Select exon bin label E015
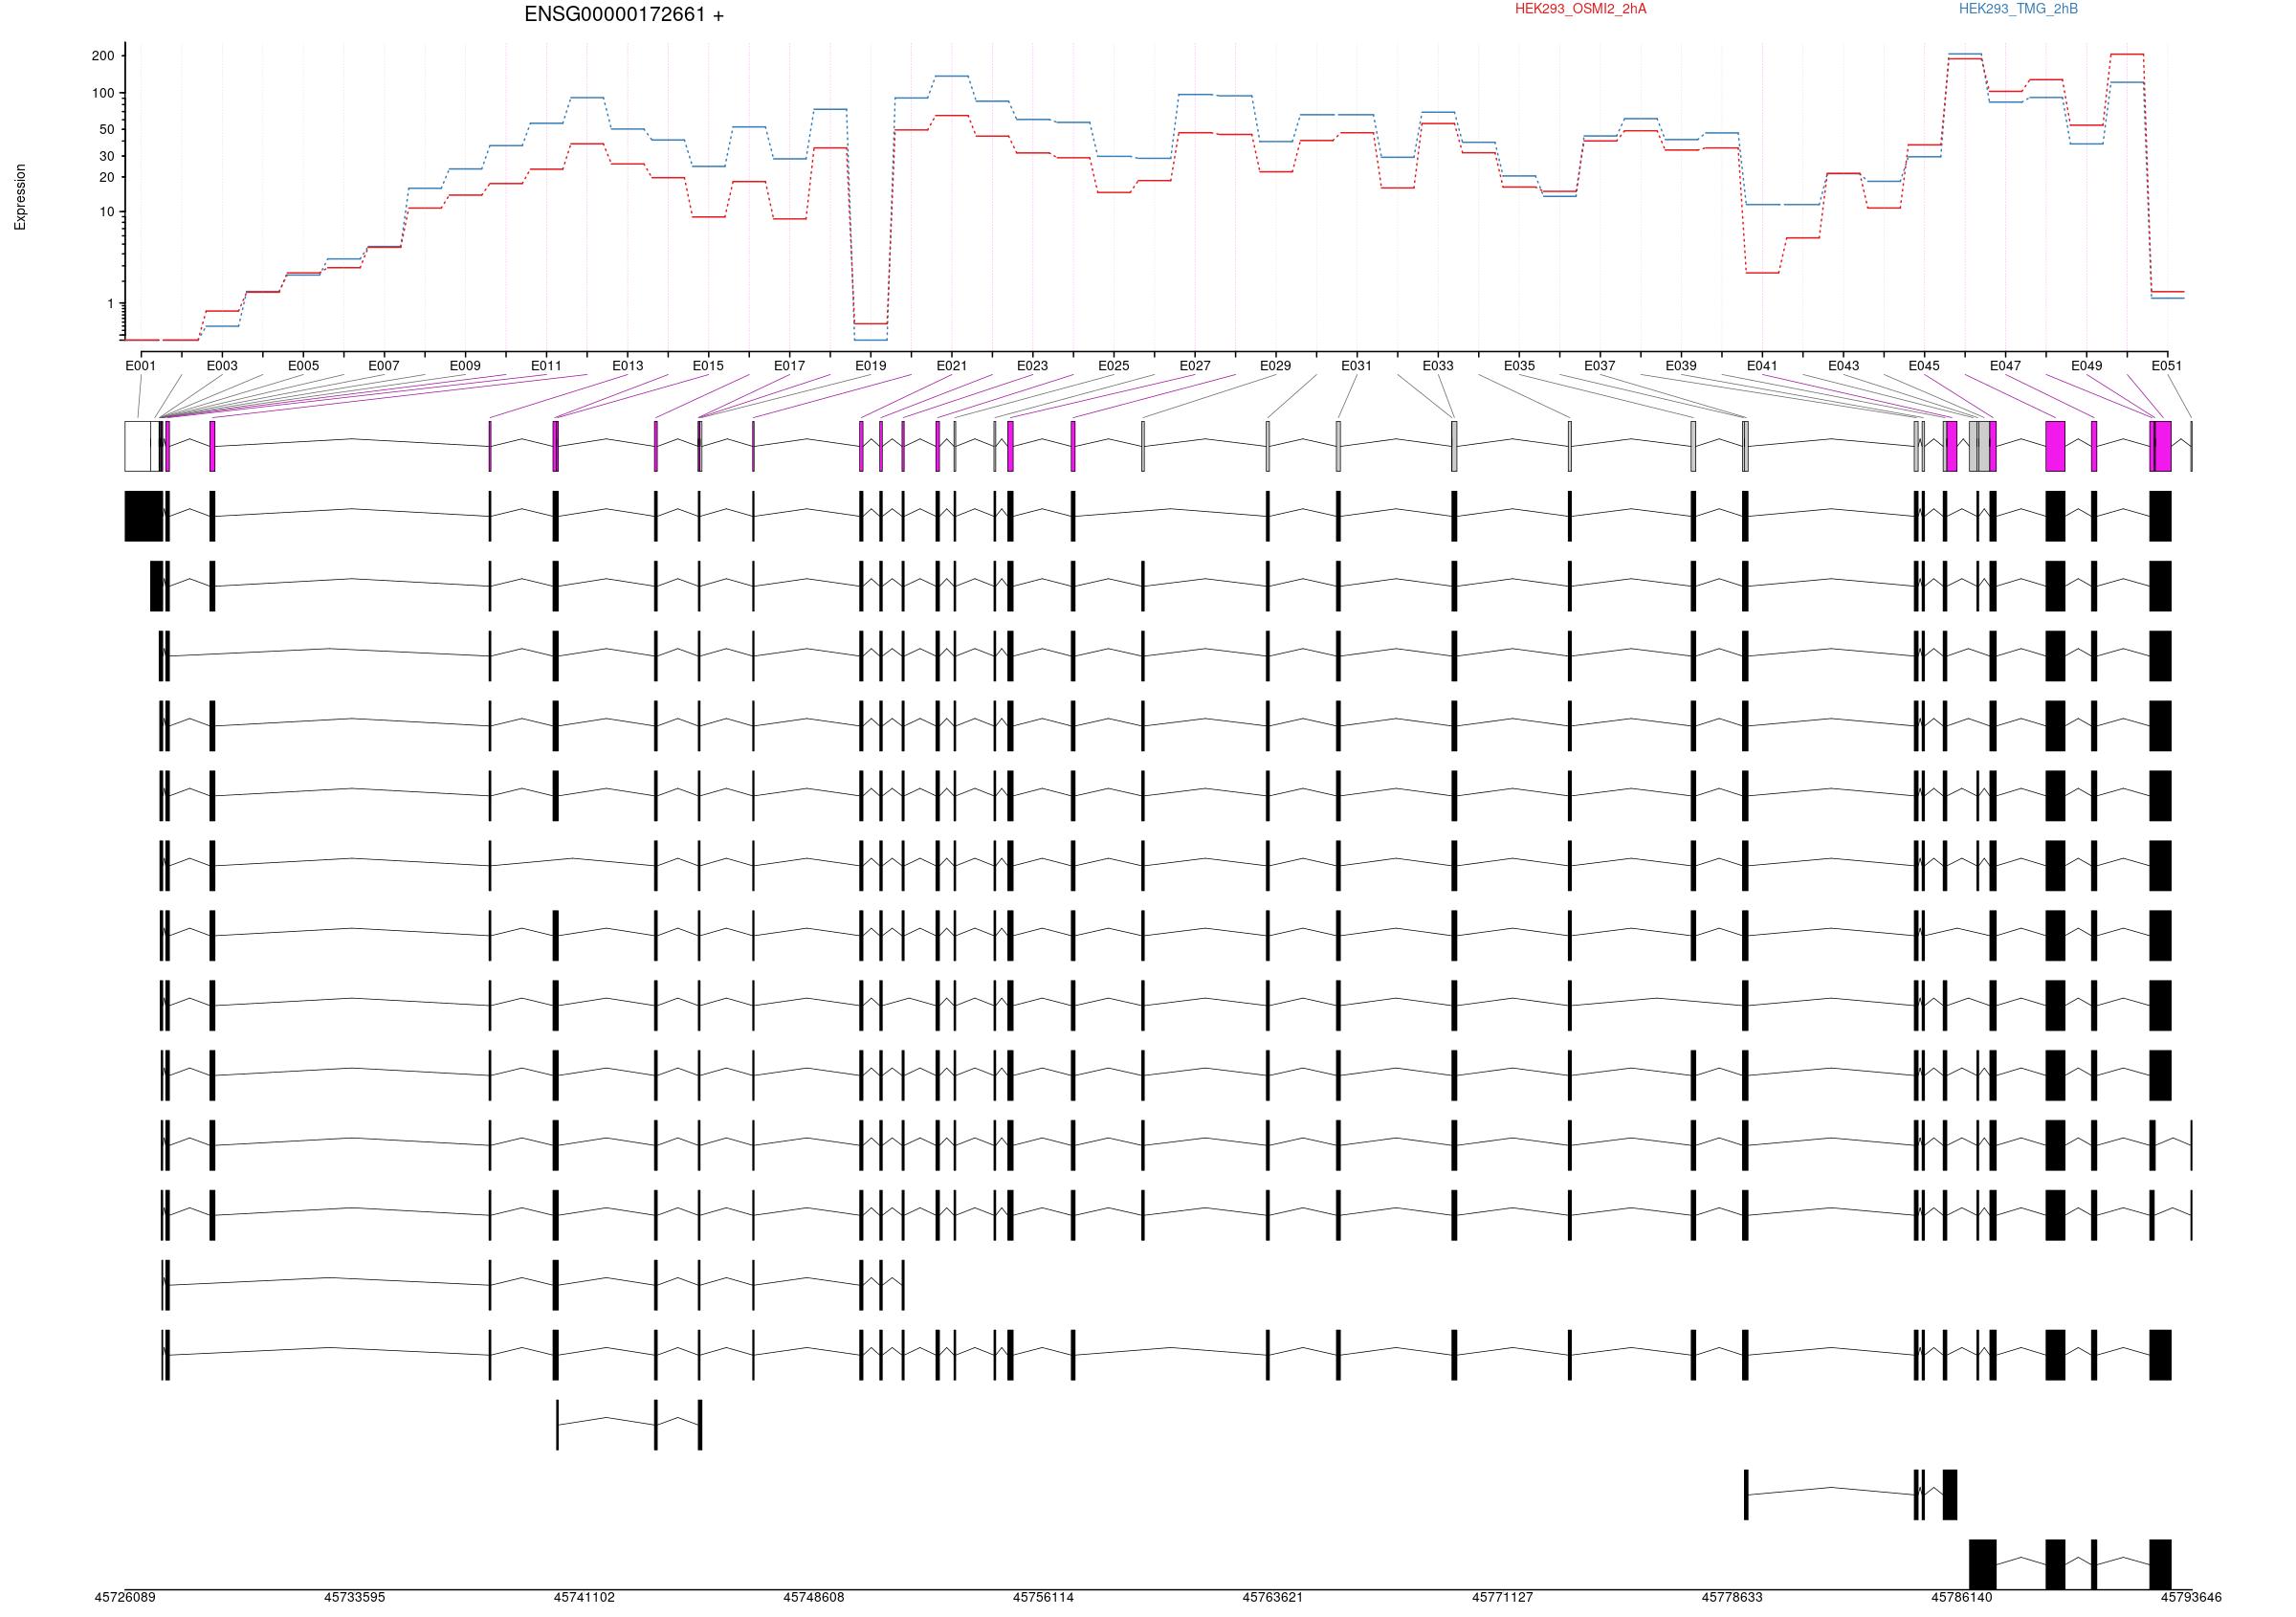 708,366
